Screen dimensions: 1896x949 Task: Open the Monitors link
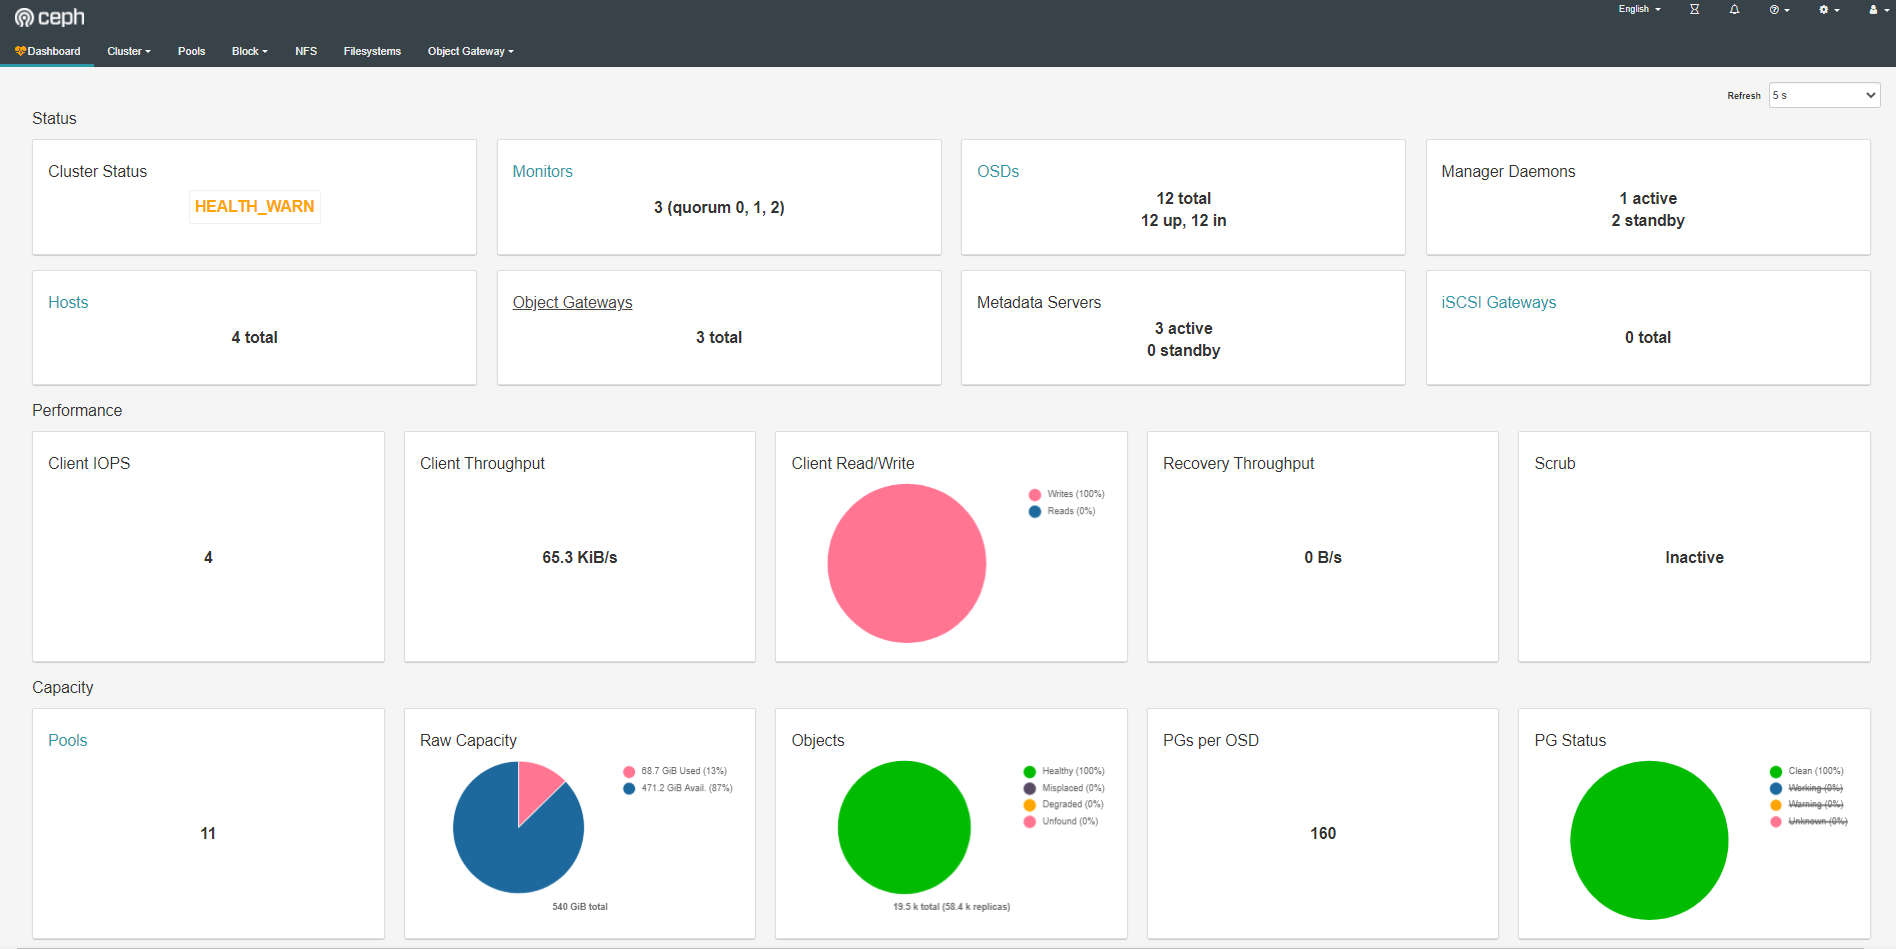click(542, 171)
